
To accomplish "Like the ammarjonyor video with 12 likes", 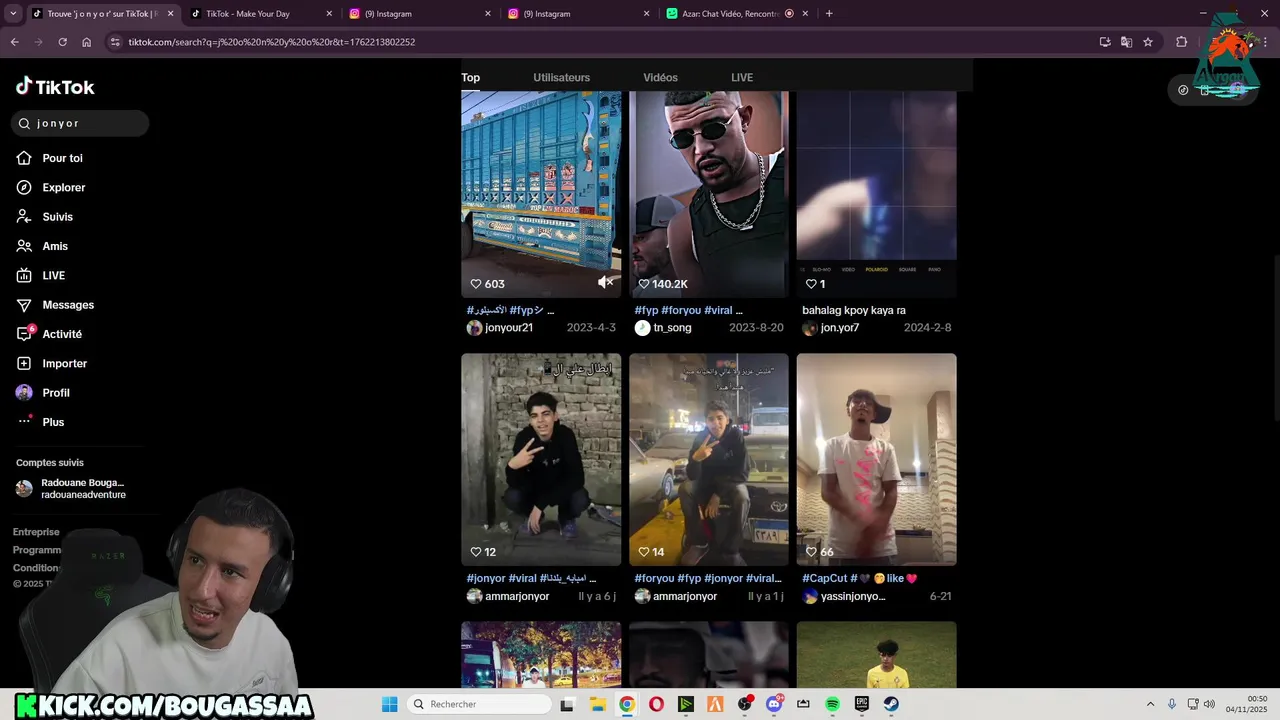I will coord(476,552).
